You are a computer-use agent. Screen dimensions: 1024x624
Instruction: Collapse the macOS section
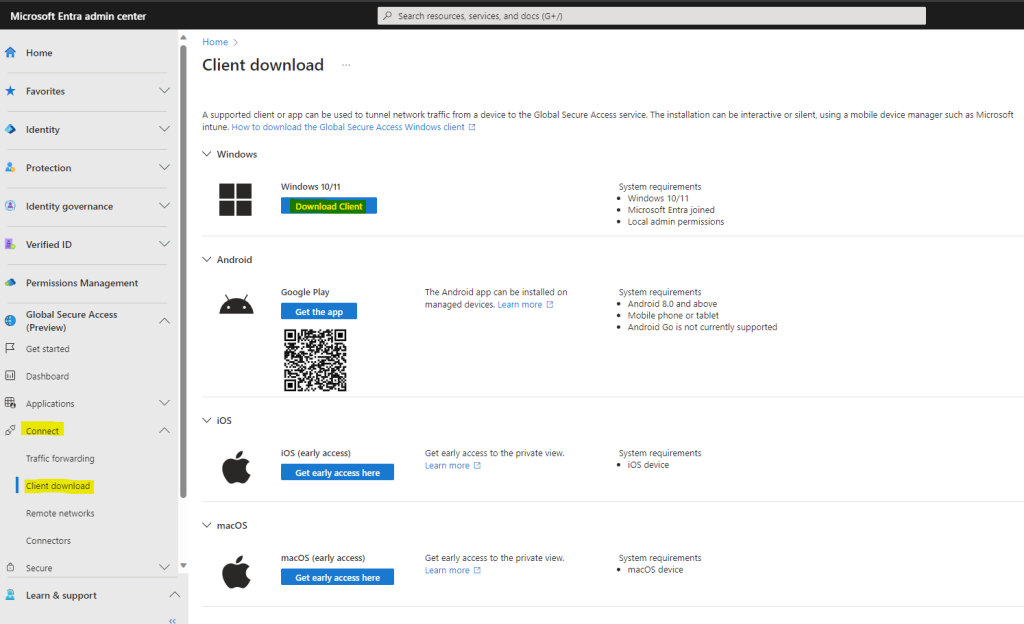(207, 525)
